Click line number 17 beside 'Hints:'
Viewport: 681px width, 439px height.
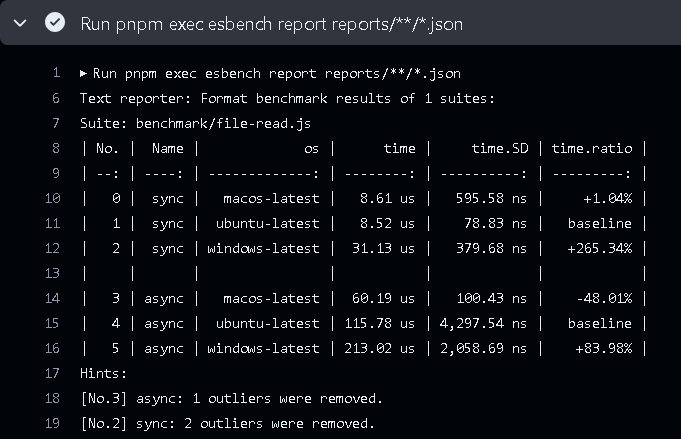(x=53, y=373)
